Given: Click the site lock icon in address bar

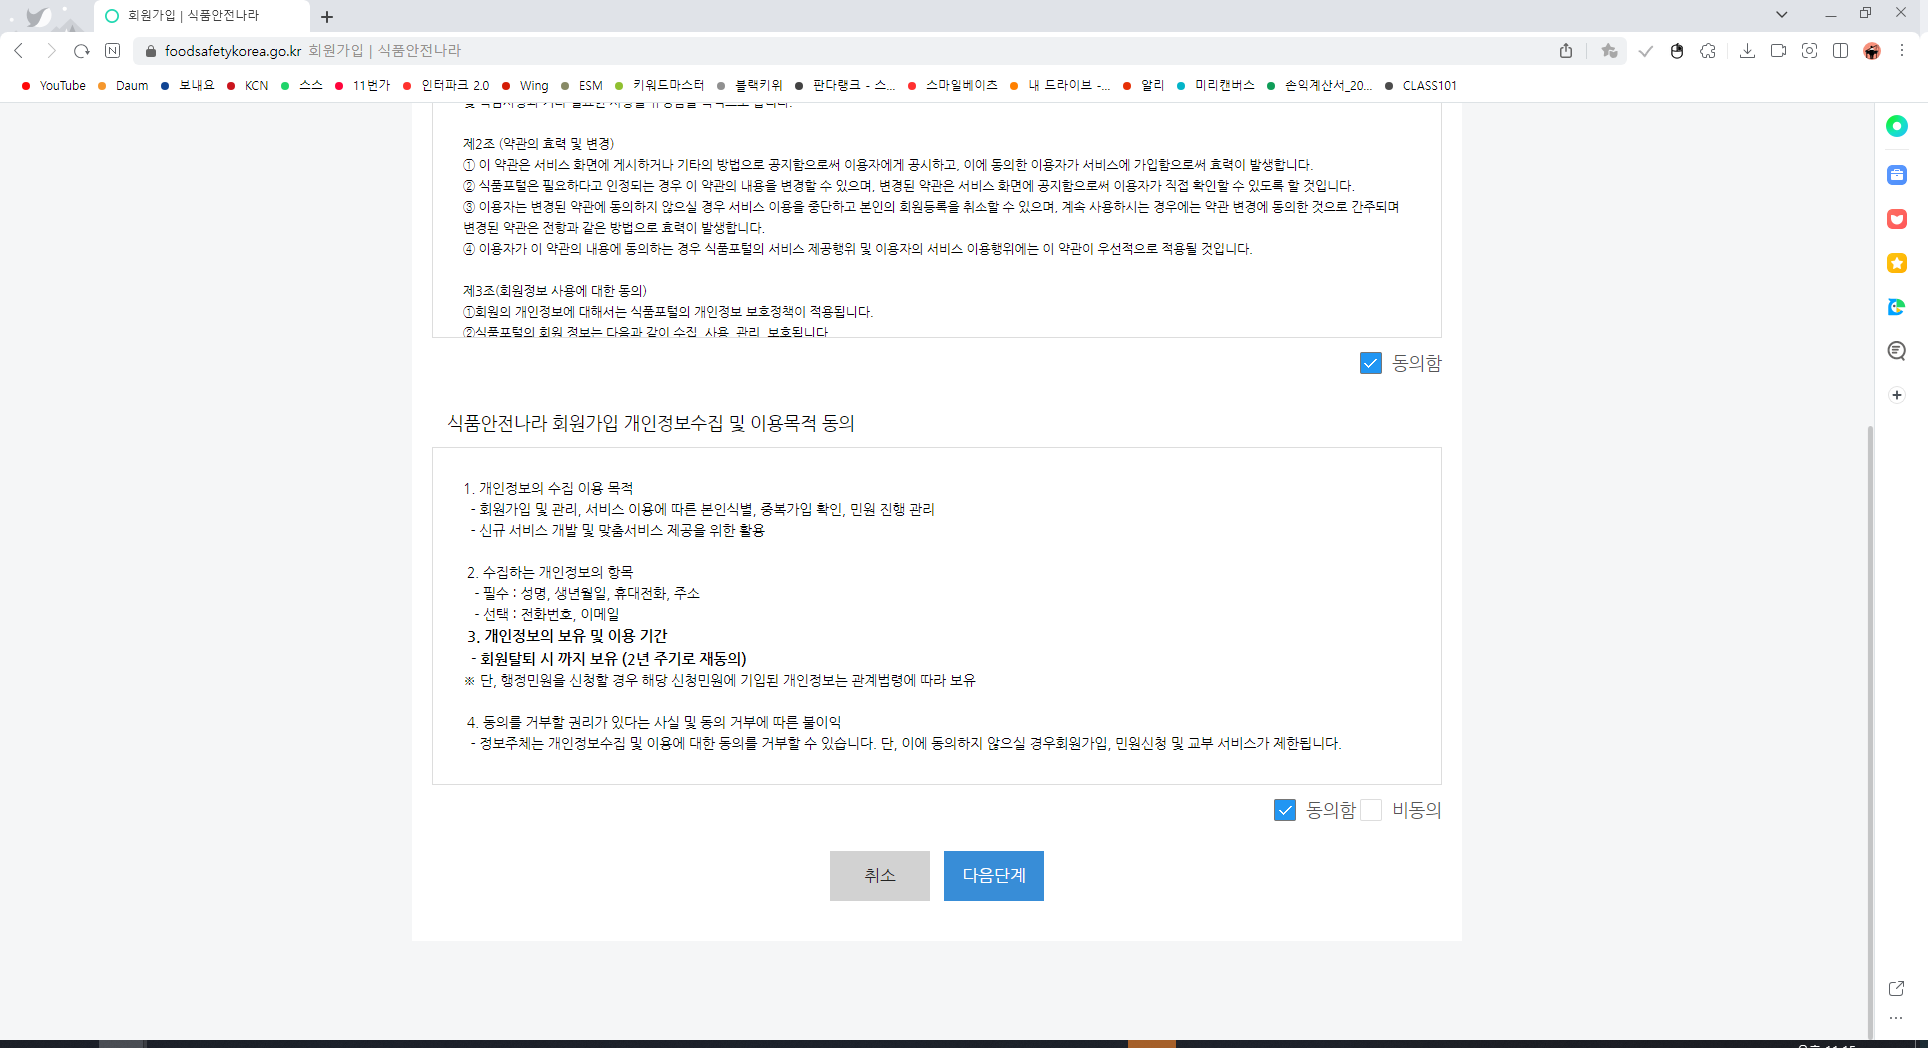Looking at the screenshot, I should coord(151,51).
